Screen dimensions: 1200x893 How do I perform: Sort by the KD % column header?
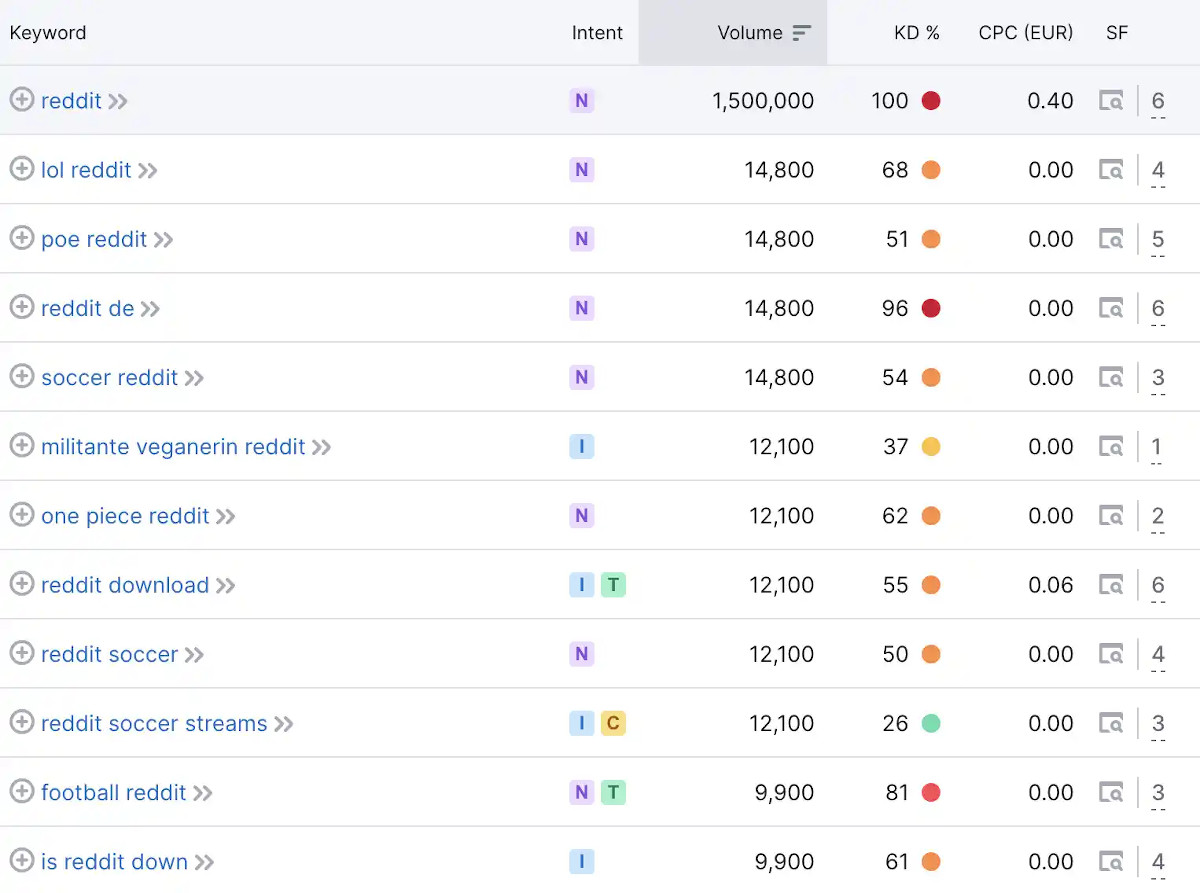pos(917,33)
